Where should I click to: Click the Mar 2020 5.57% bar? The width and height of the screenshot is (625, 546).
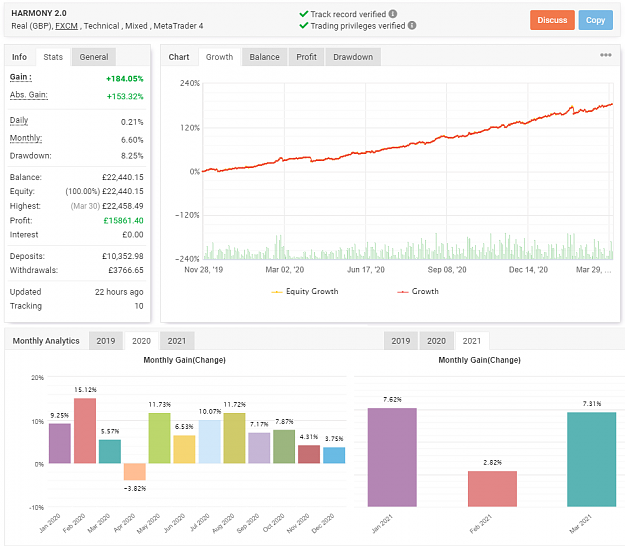click(x=110, y=451)
